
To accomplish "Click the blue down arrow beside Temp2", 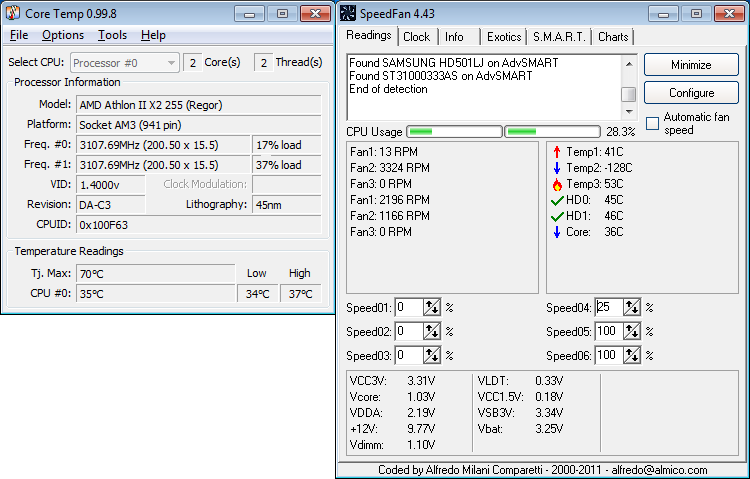I will [557, 168].
